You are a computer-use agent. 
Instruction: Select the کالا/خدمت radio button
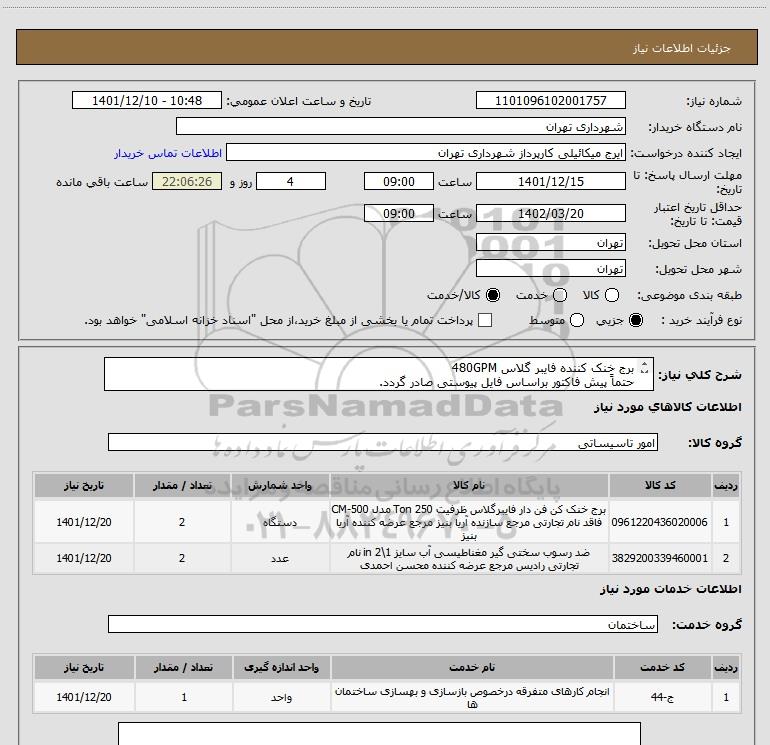point(493,295)
